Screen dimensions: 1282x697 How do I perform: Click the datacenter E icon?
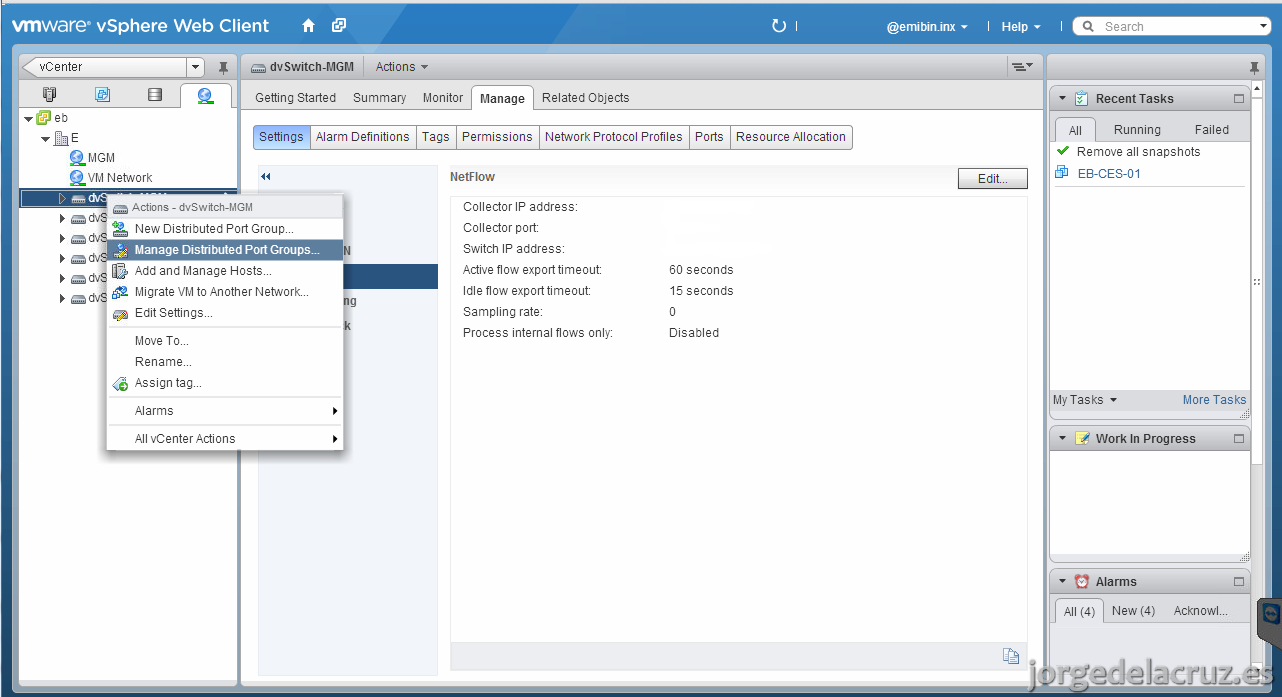pos(61,138)
